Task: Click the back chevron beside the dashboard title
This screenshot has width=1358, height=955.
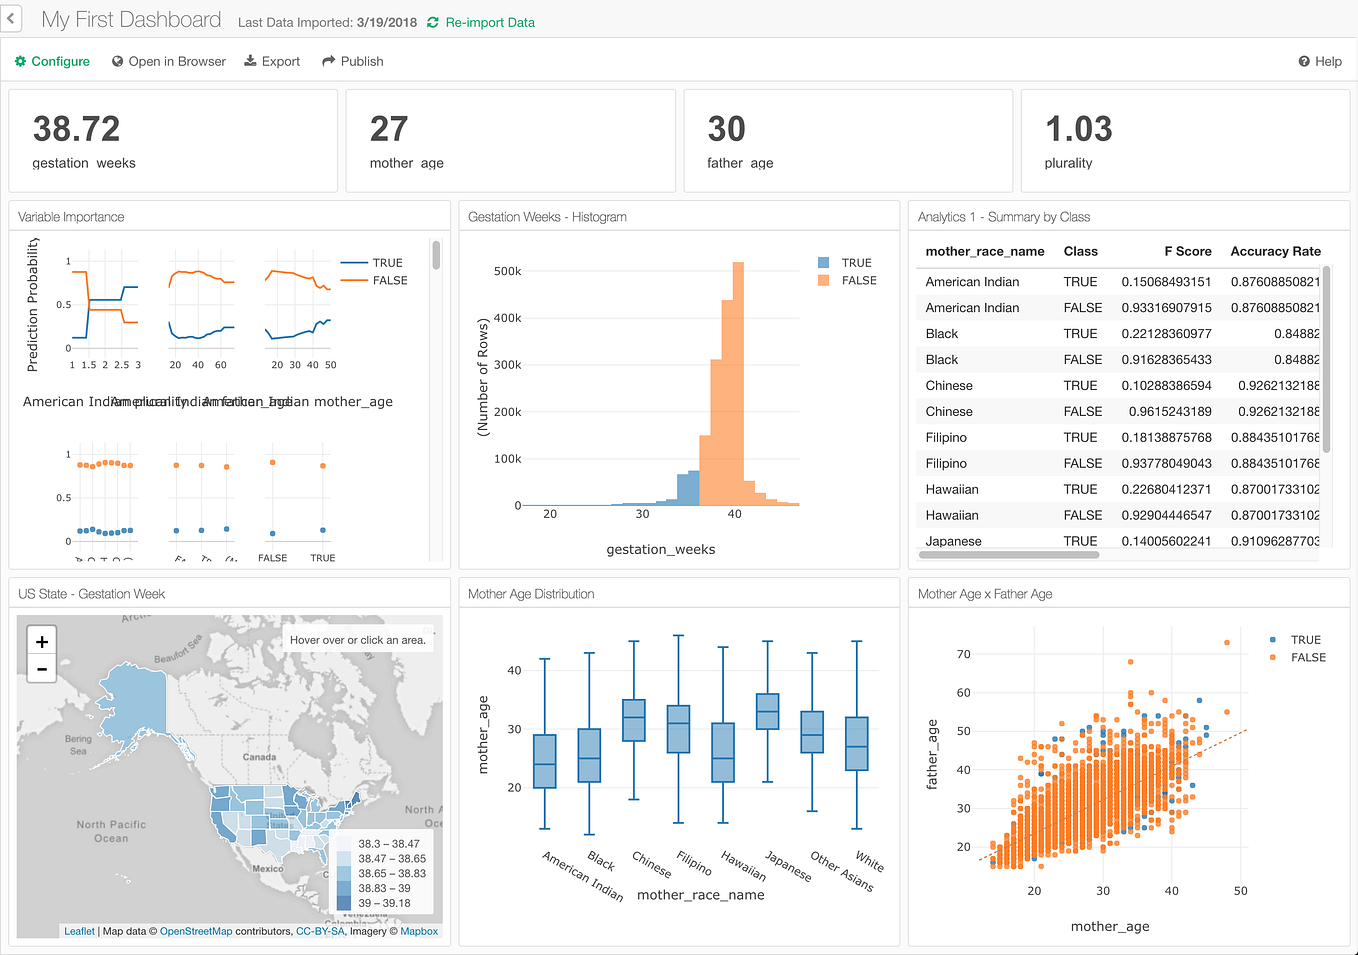Action: (x=11, y=18)
